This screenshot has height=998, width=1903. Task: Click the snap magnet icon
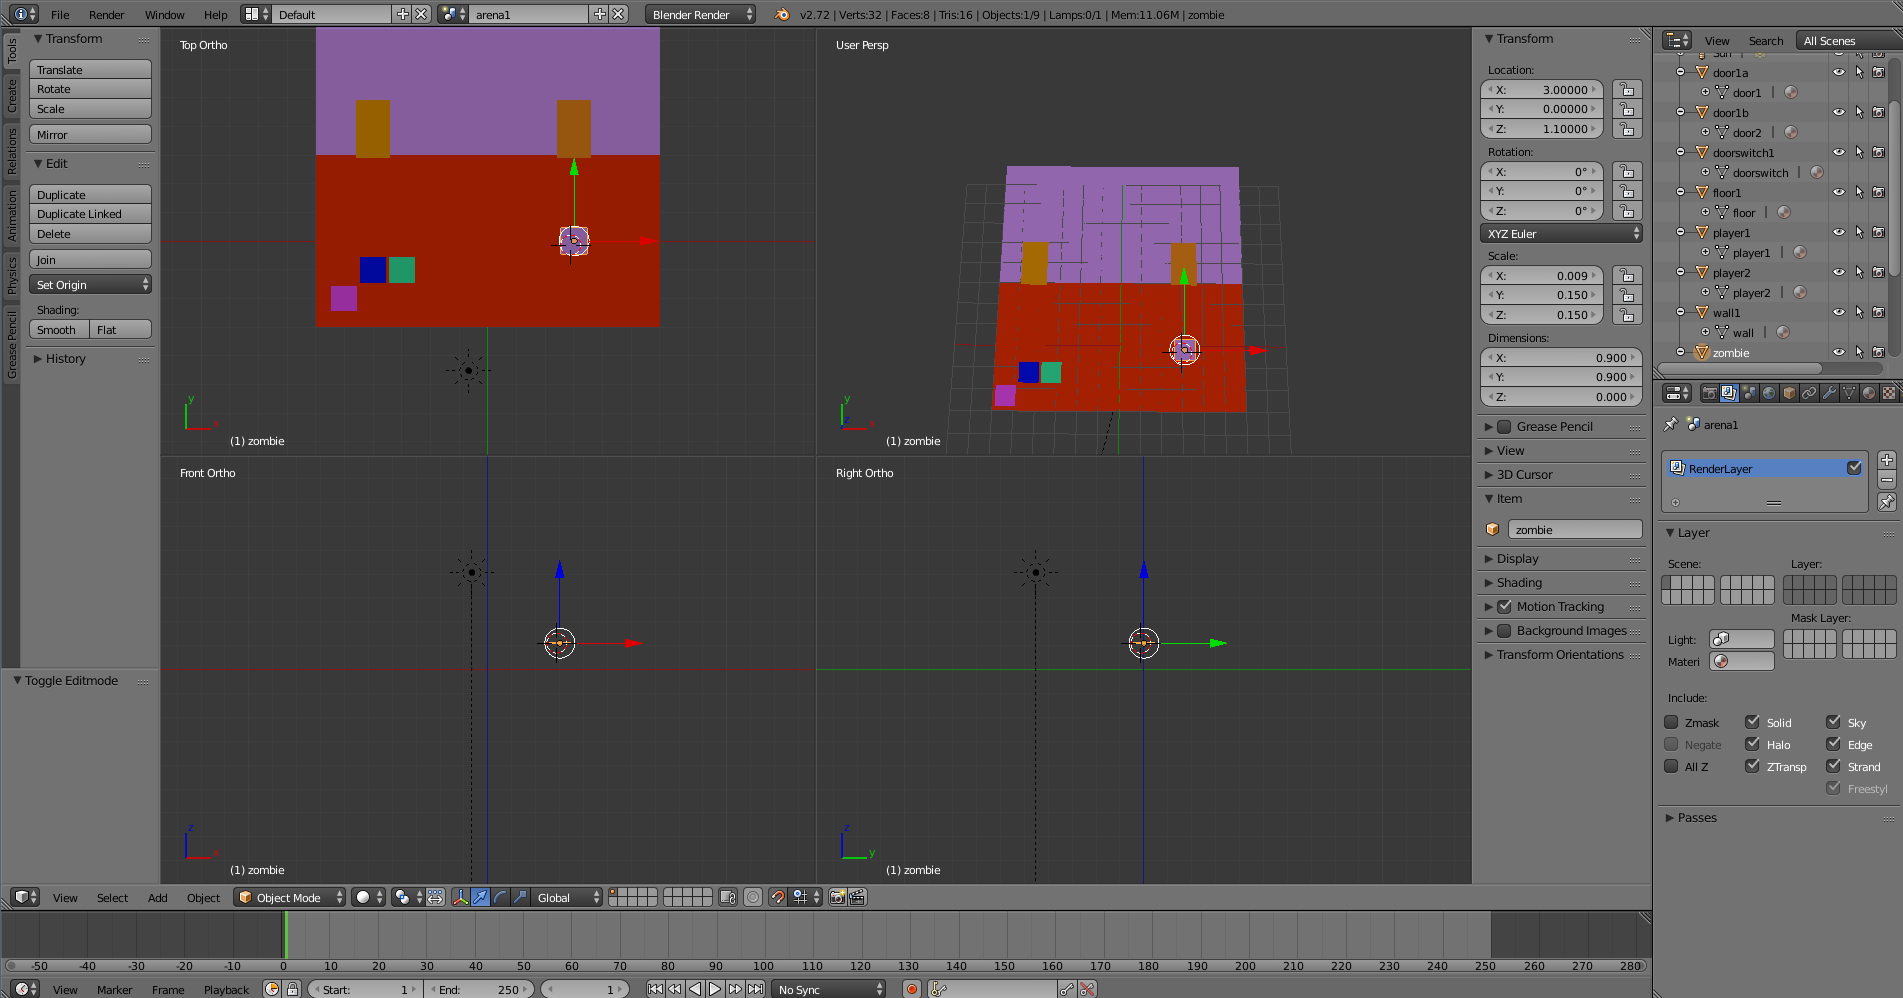pyautogui.click(x=777, y=897)
